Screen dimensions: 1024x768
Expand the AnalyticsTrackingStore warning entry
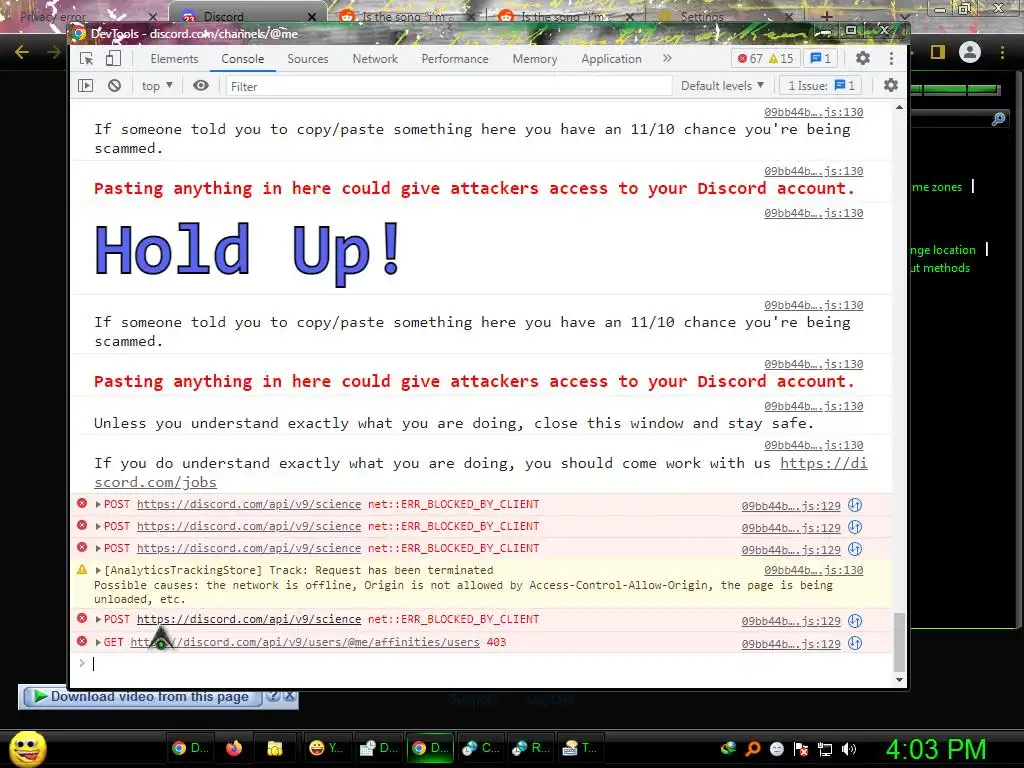(x=98, y=570)
